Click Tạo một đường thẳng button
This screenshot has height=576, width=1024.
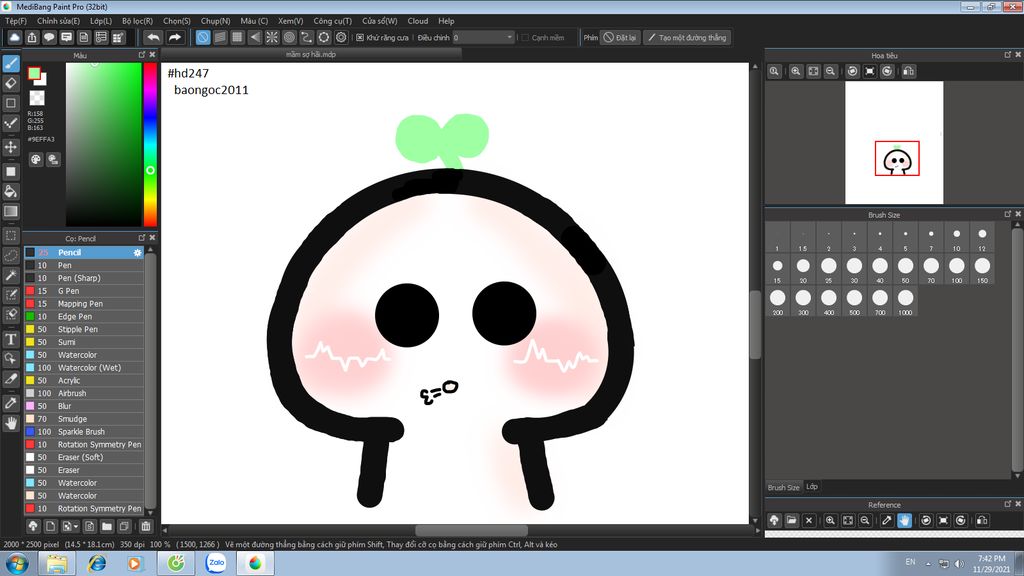[x=687, y=37]
